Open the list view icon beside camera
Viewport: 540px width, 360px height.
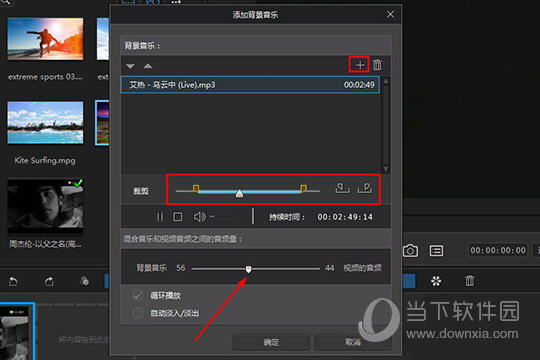point(436,250)
